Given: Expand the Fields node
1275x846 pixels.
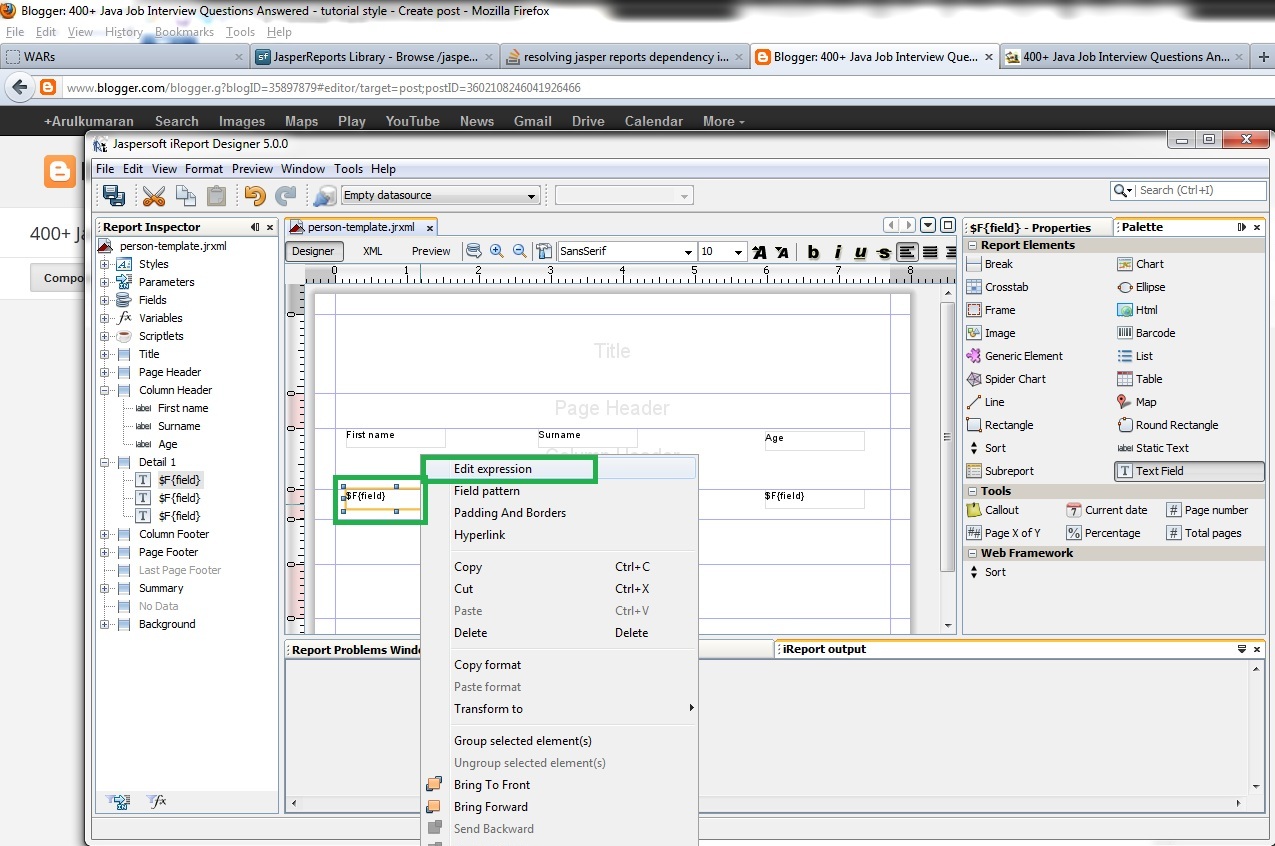Looking at the screenshot, I should tap(105, 300).
